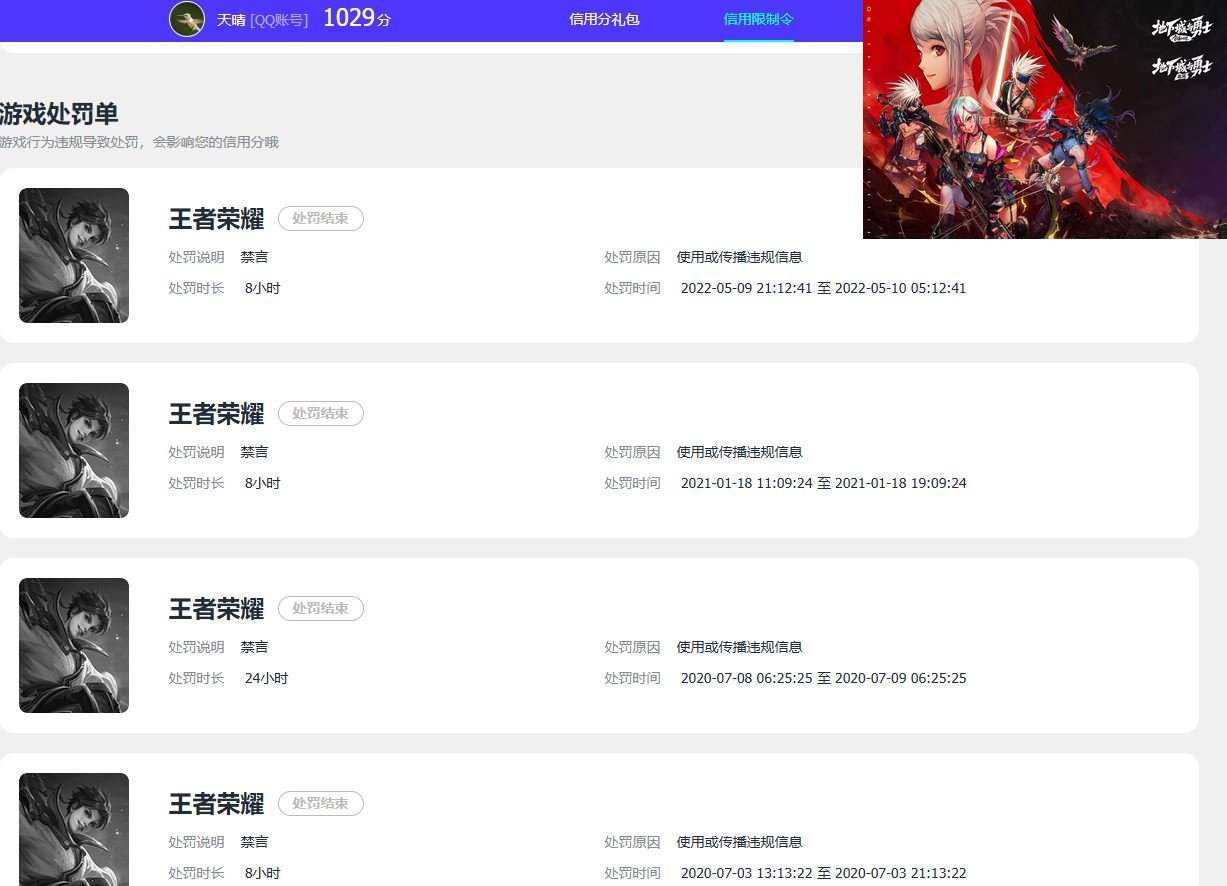
Task: Click the 游戏处罚单 section heading
Action: coord(59,113)
